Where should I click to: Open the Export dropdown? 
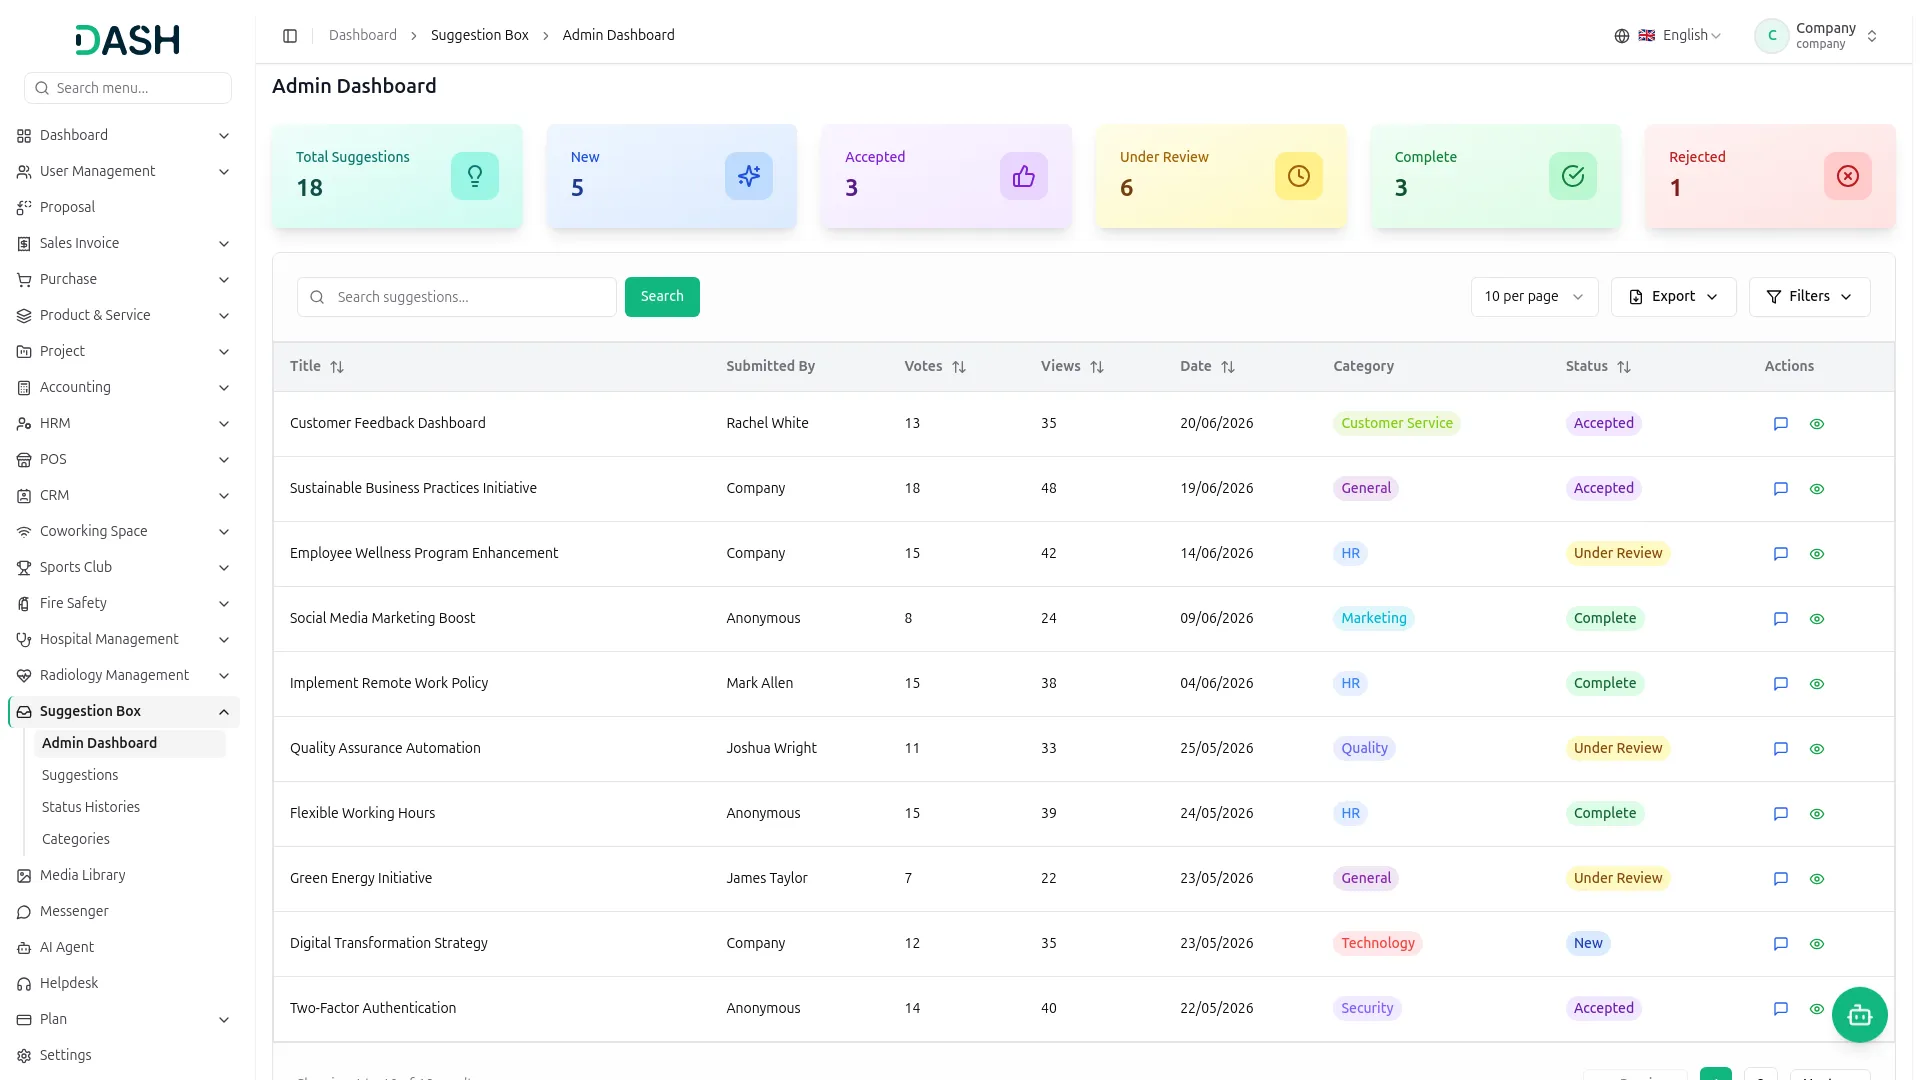pos(1673,297)
